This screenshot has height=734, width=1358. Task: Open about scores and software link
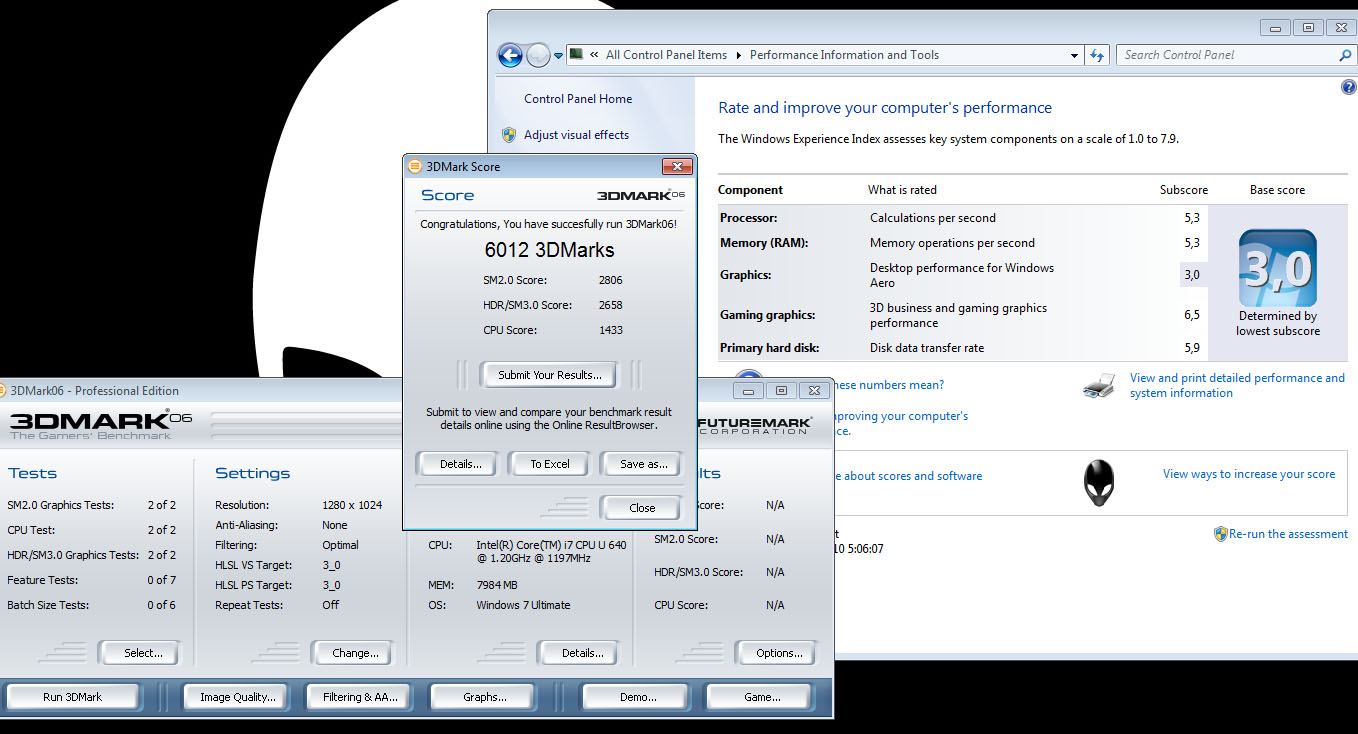(908, 476)
